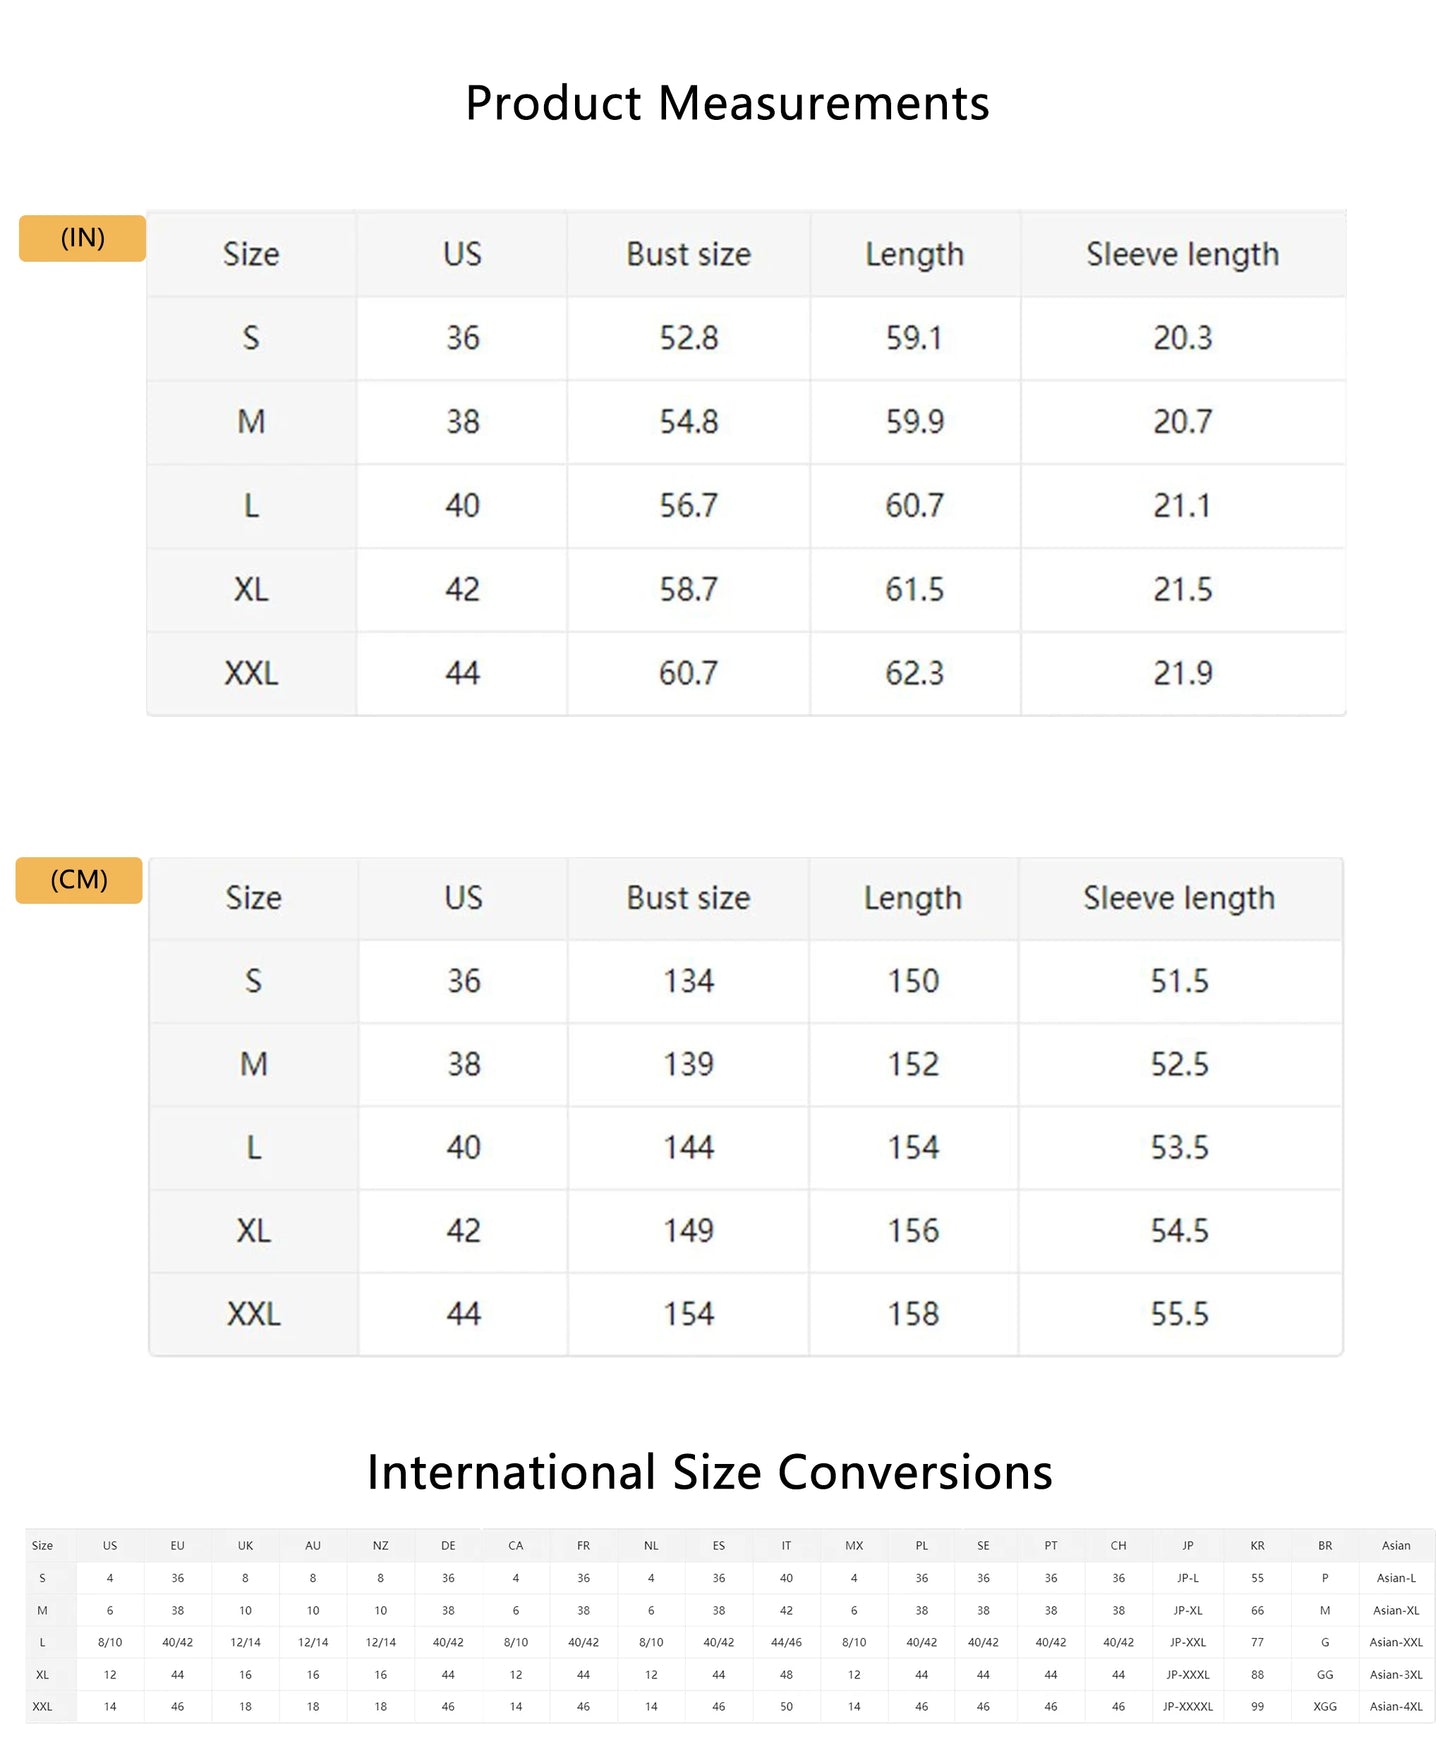Click the International Size Conversions heading
Image resolution: width=1445 pixels, height=1761 pixels.
tap(709, 1472)
